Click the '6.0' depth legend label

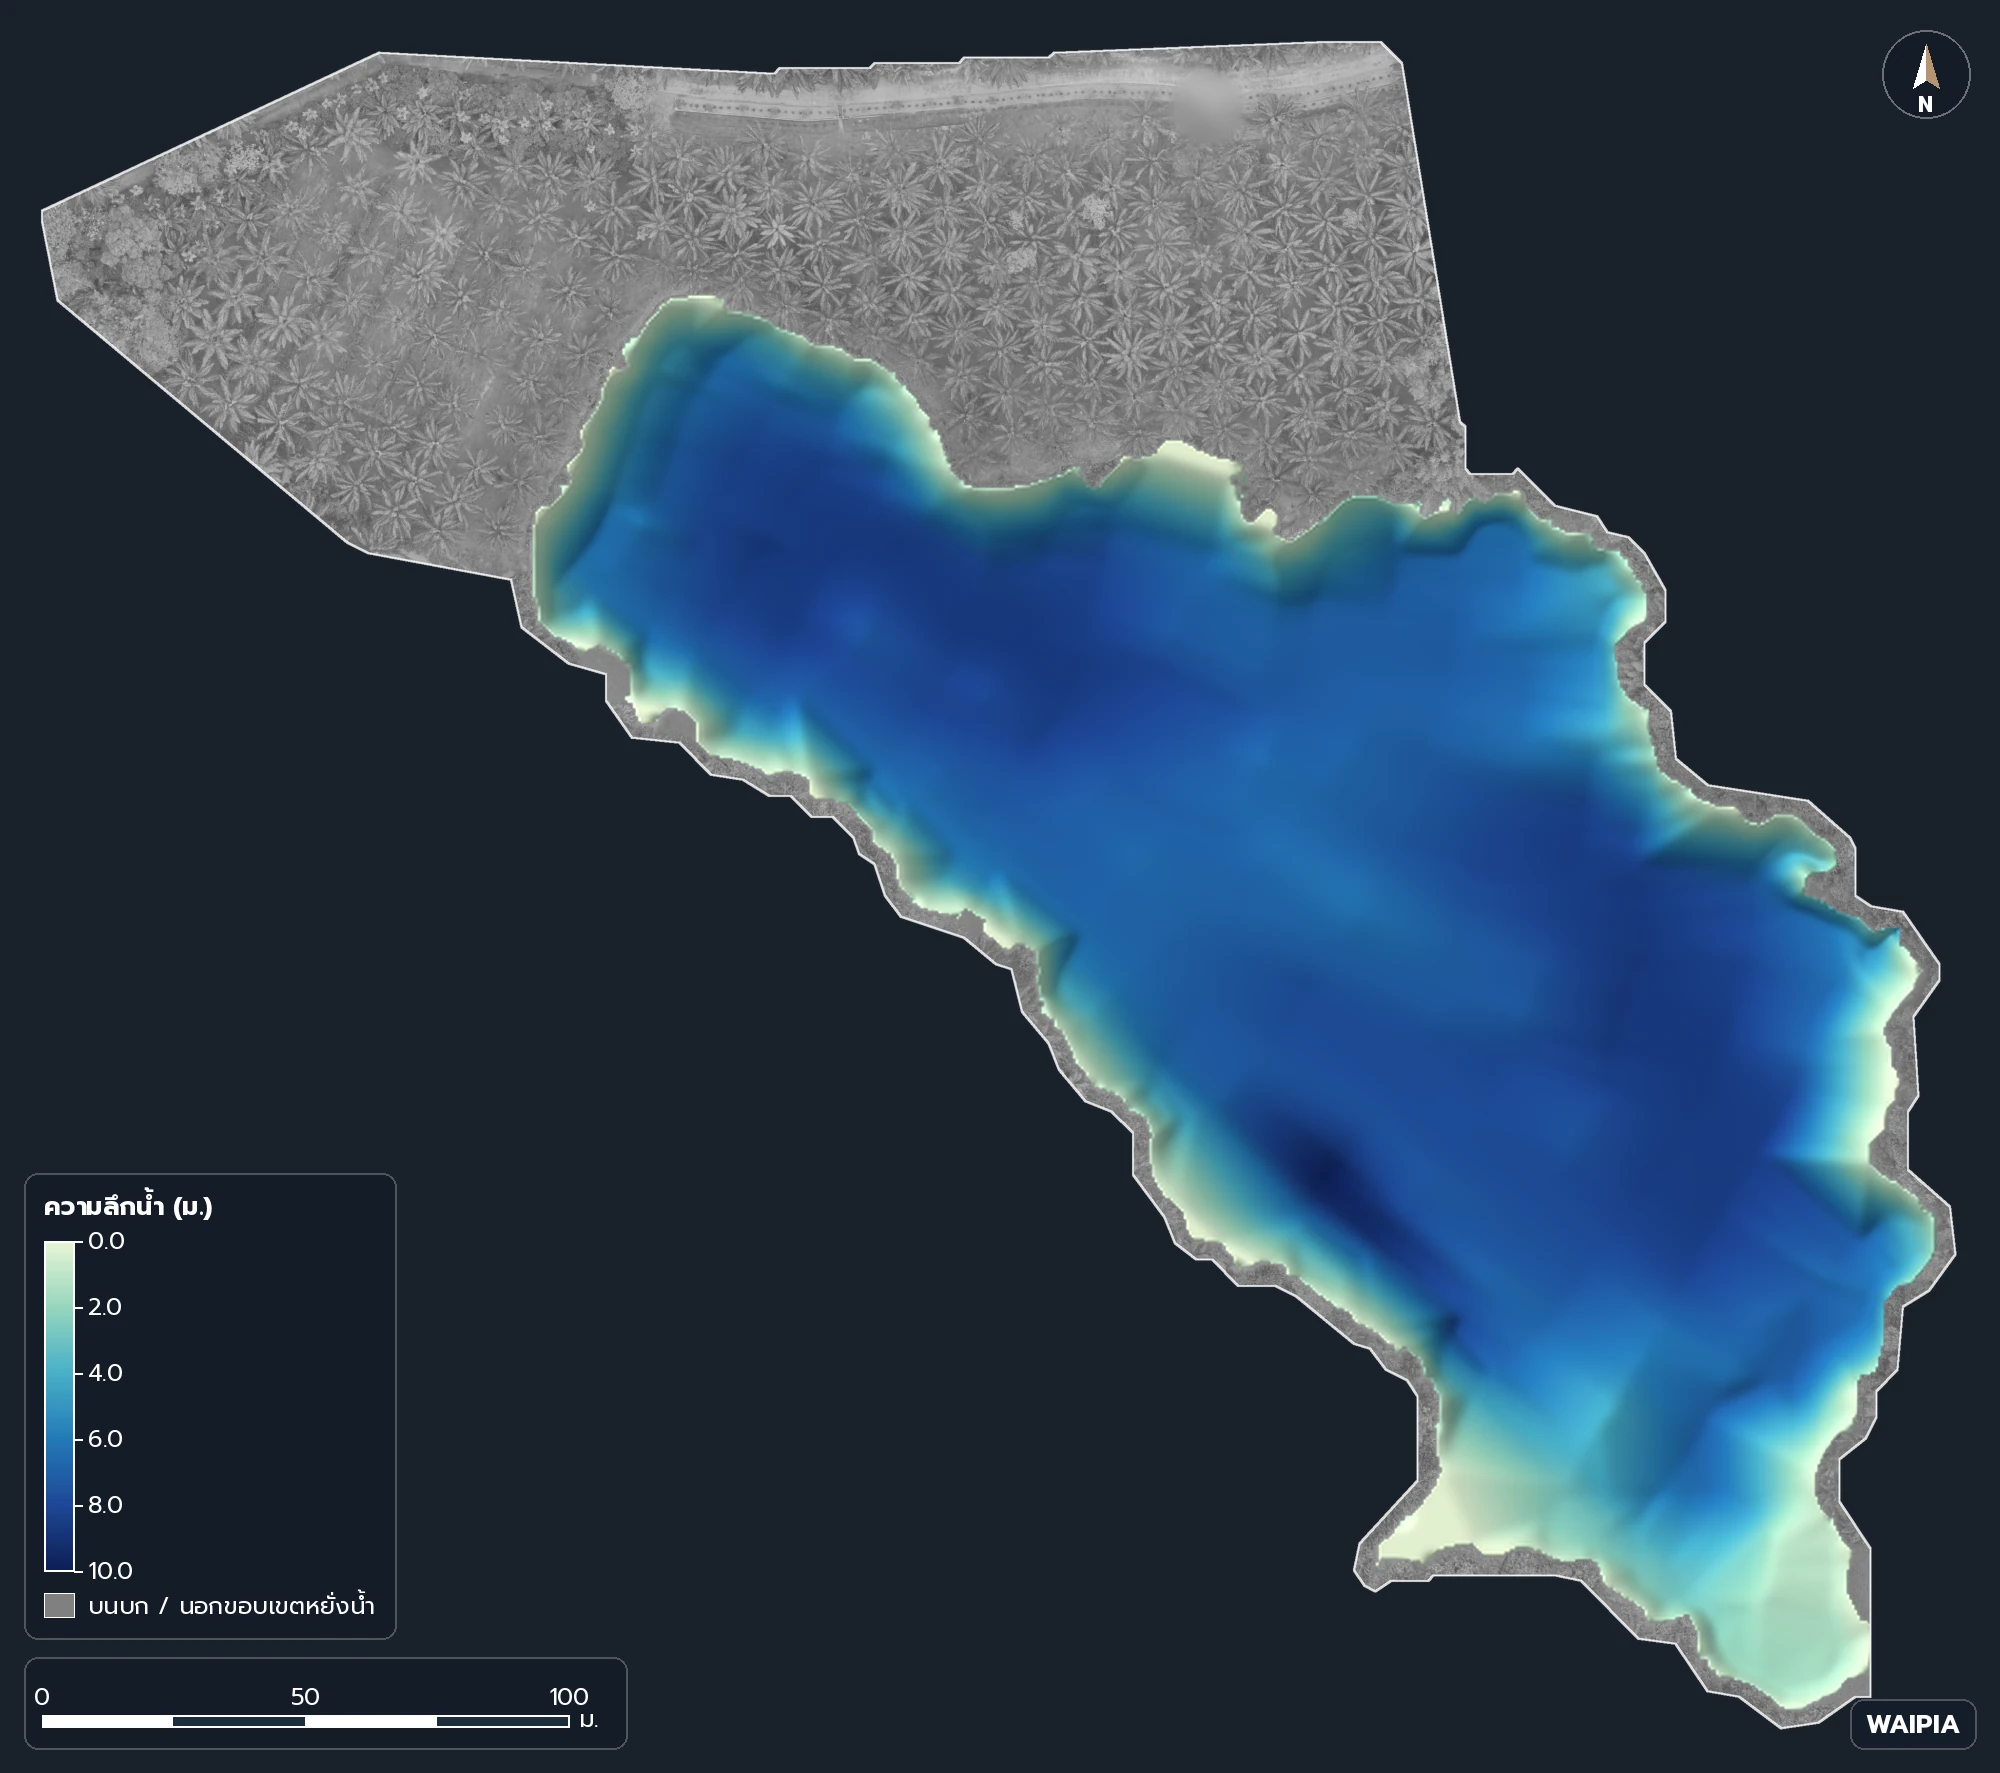pyautogui.click(x=106, y=1439)
